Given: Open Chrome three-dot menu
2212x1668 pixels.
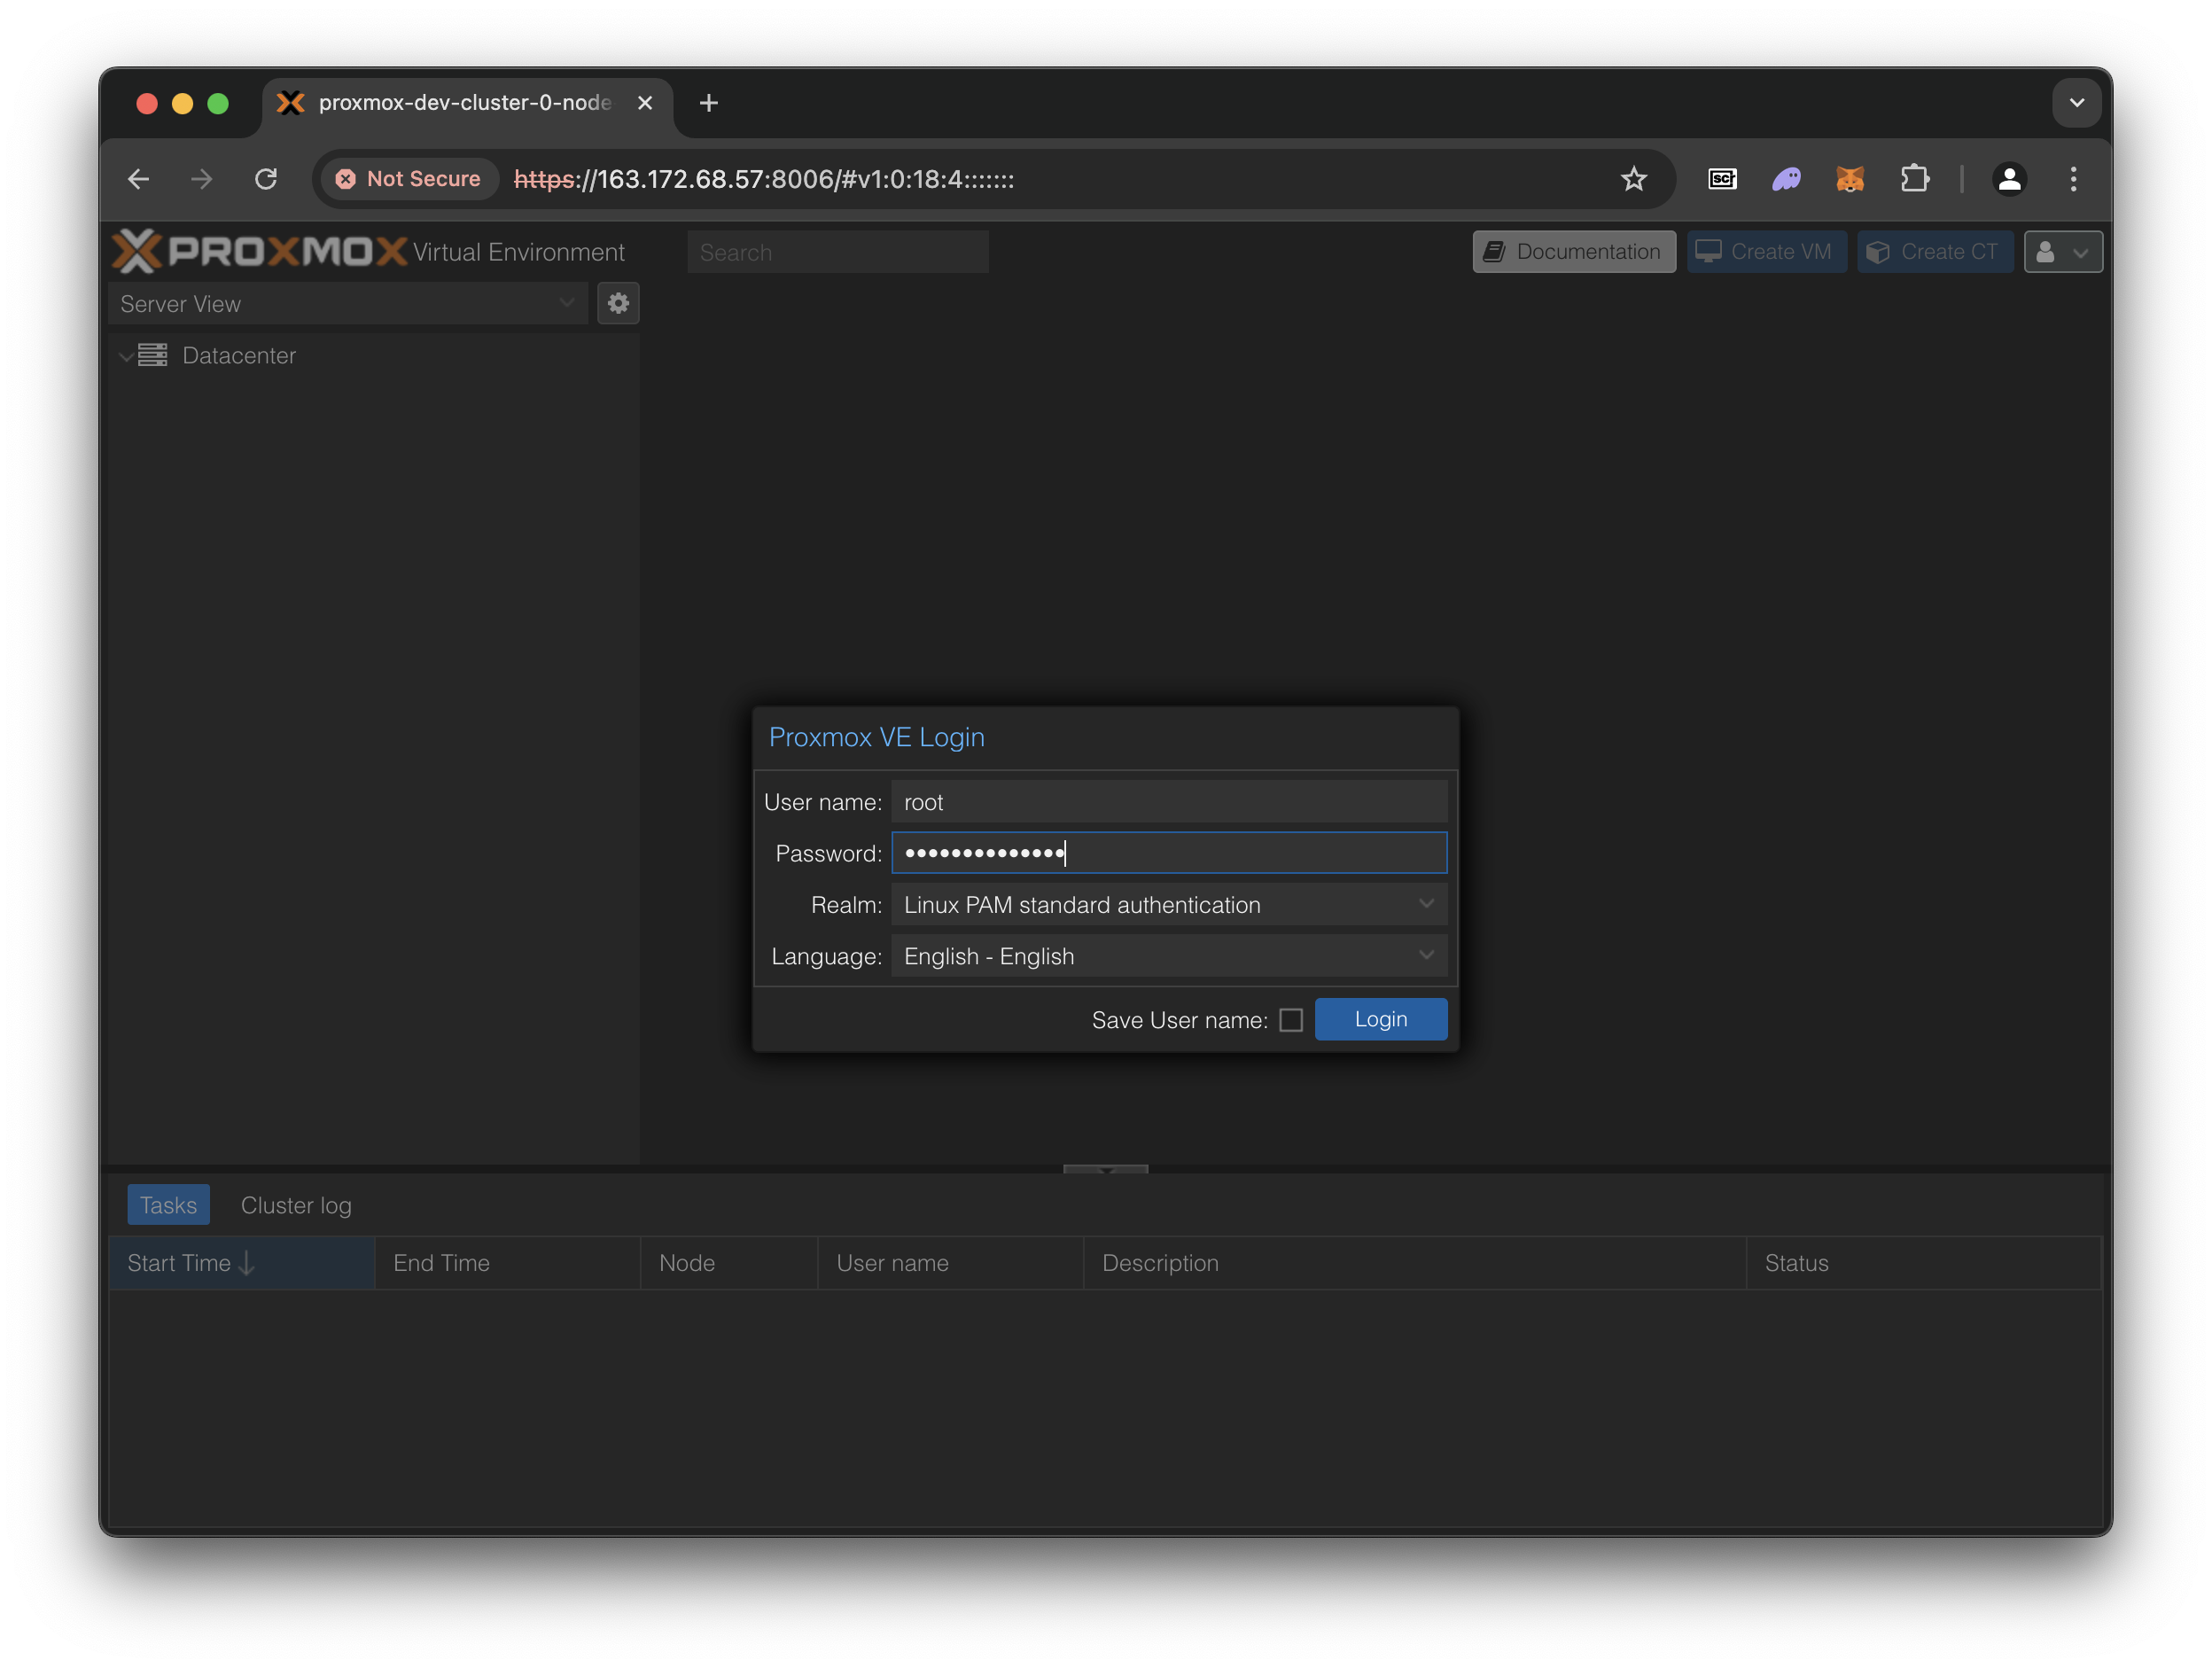Looking at the screenshot, I should pos(2073,179).
